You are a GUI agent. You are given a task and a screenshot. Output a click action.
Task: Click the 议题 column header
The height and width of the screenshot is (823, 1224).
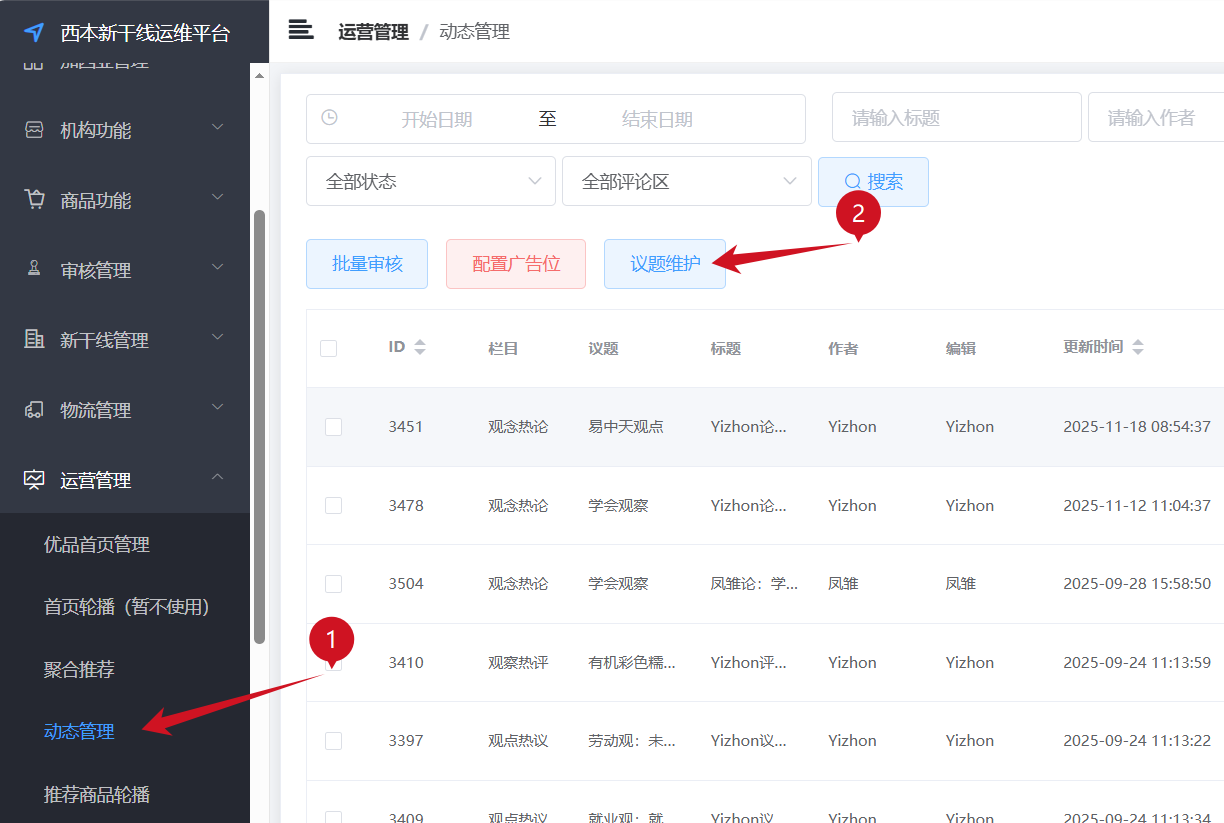point(603,348)
